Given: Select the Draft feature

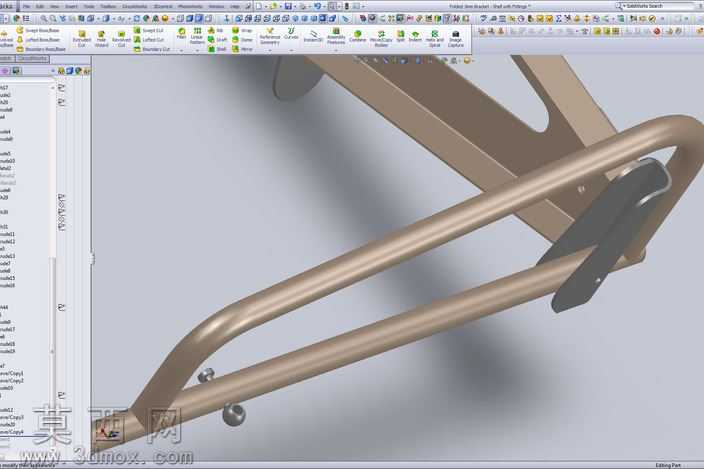Looking at the screenshot, I should (x=217, y=39).
